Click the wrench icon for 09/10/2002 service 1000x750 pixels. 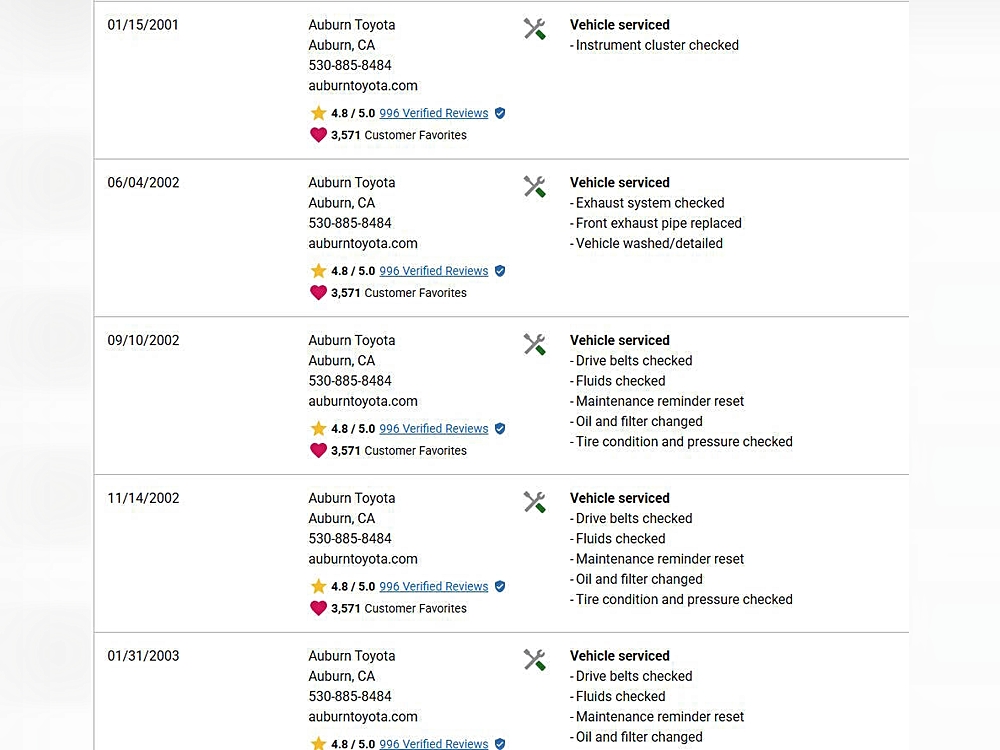click(x=535, y=345)
